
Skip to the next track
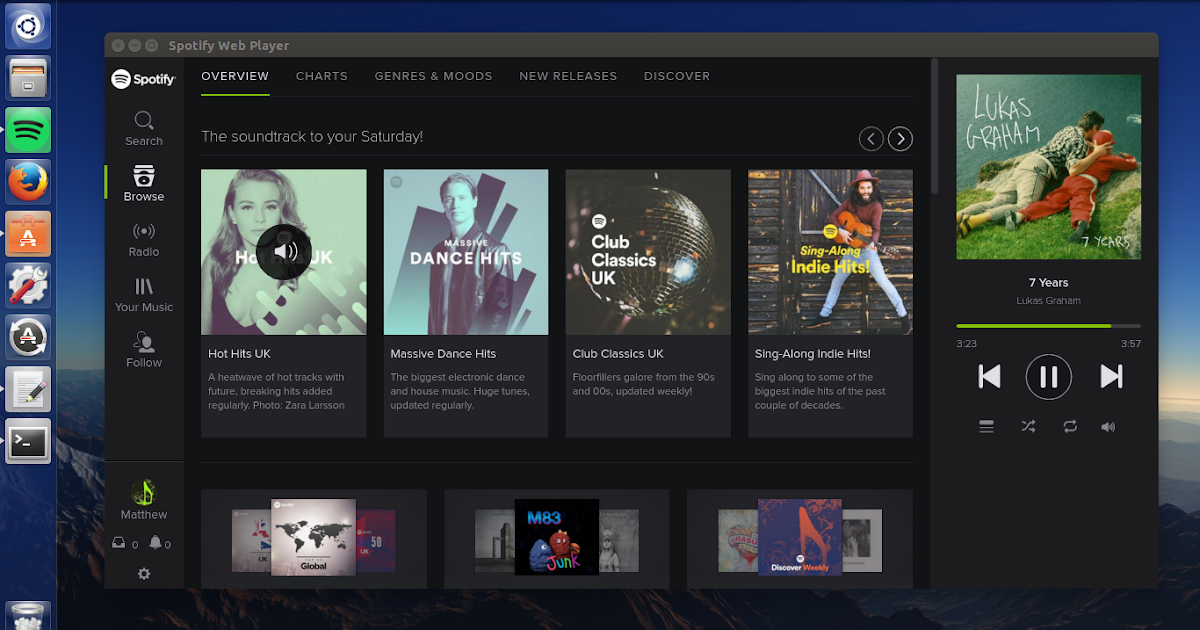click(1111, 377)
